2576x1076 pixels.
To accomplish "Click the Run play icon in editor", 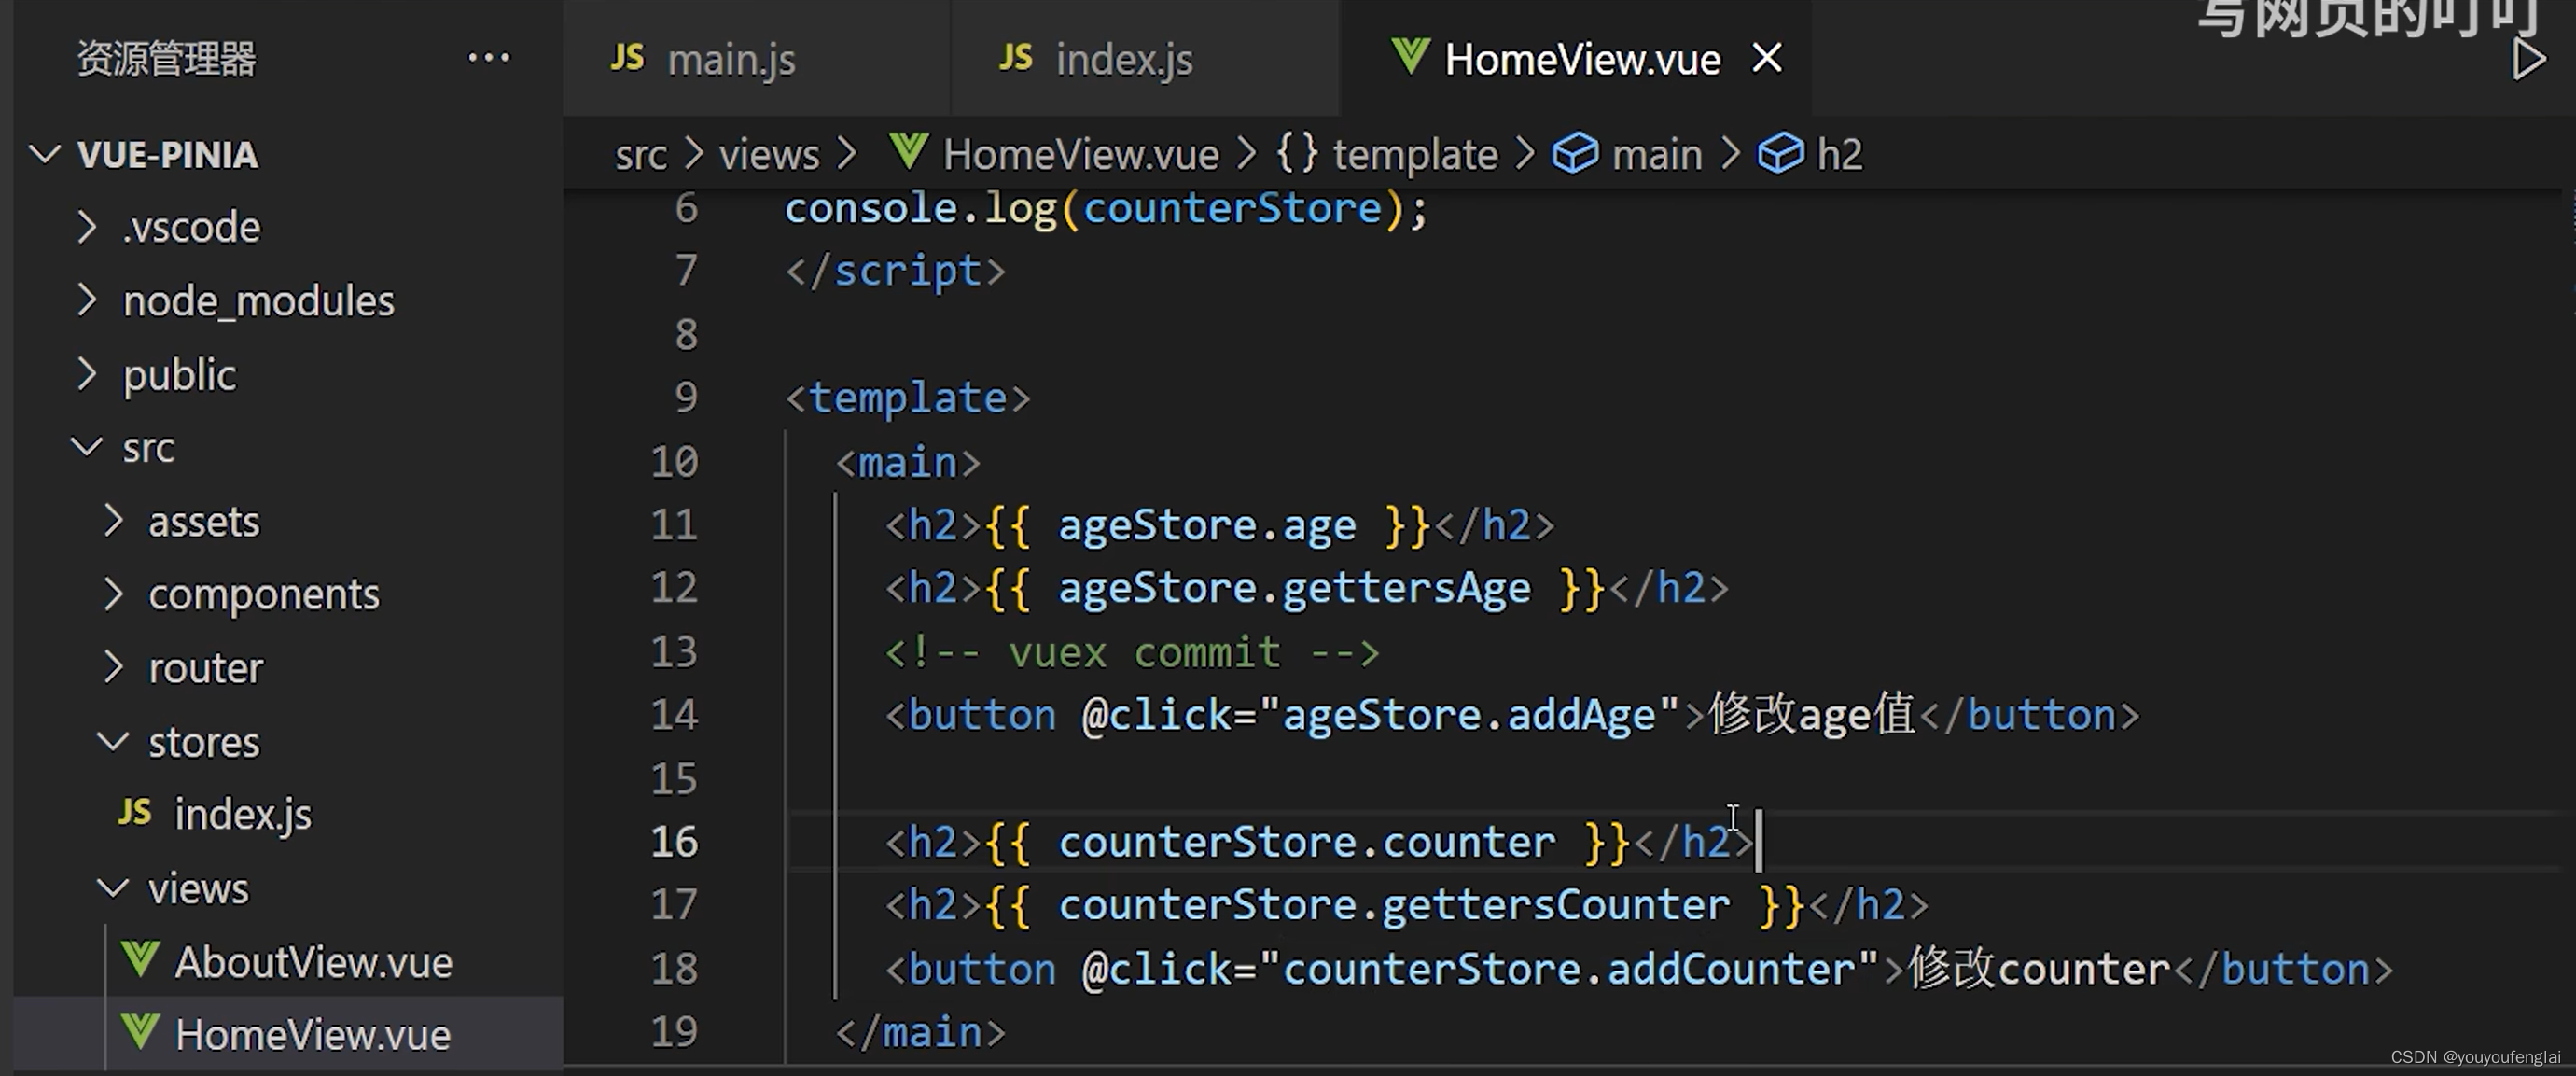I will (2528, 59).
